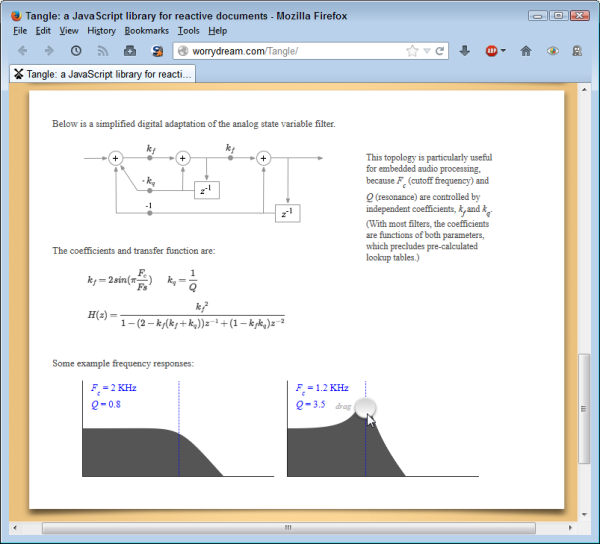Bookmark this page with star icon
This screenshot has height=544, width=600.
point(412,51)
